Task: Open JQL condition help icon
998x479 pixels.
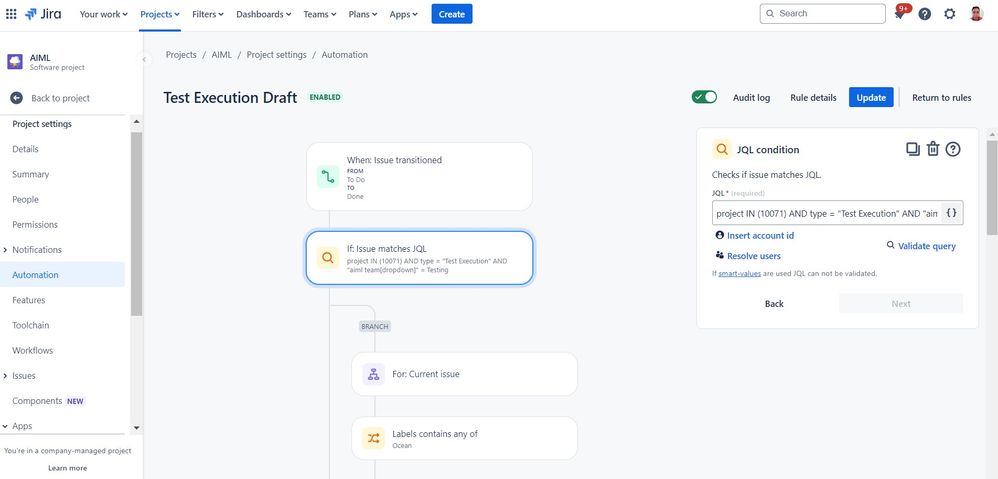Action: pyautogui.click(x=952, y=149)
